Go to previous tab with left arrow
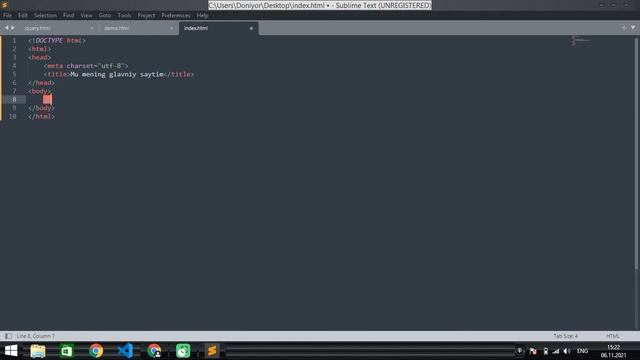 click(x=7, y=28)
